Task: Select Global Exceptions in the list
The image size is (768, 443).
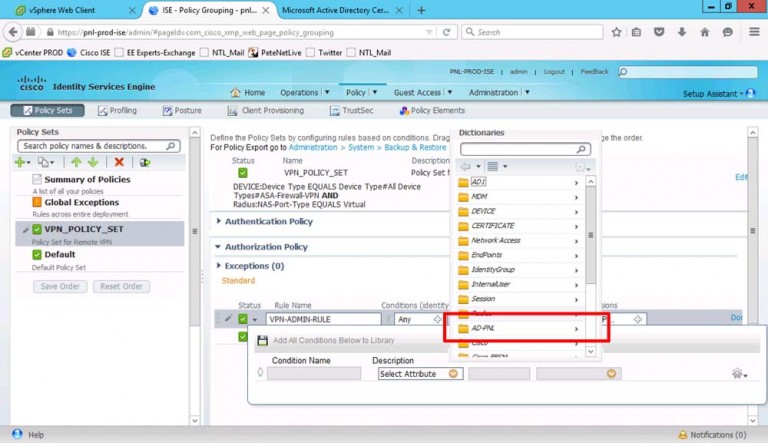Action: [81, 202]
